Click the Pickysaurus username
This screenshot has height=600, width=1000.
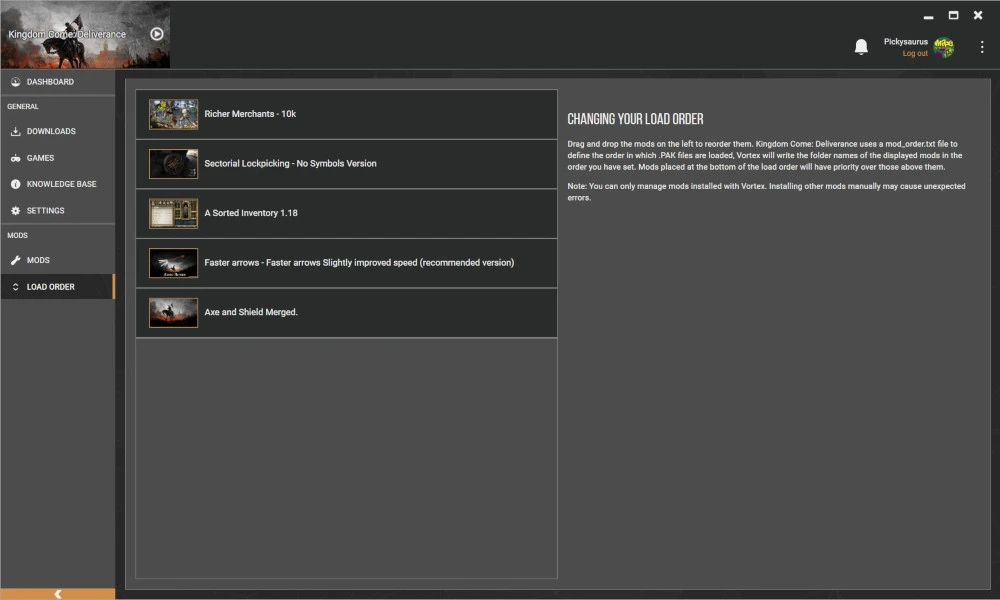point(905,42)
